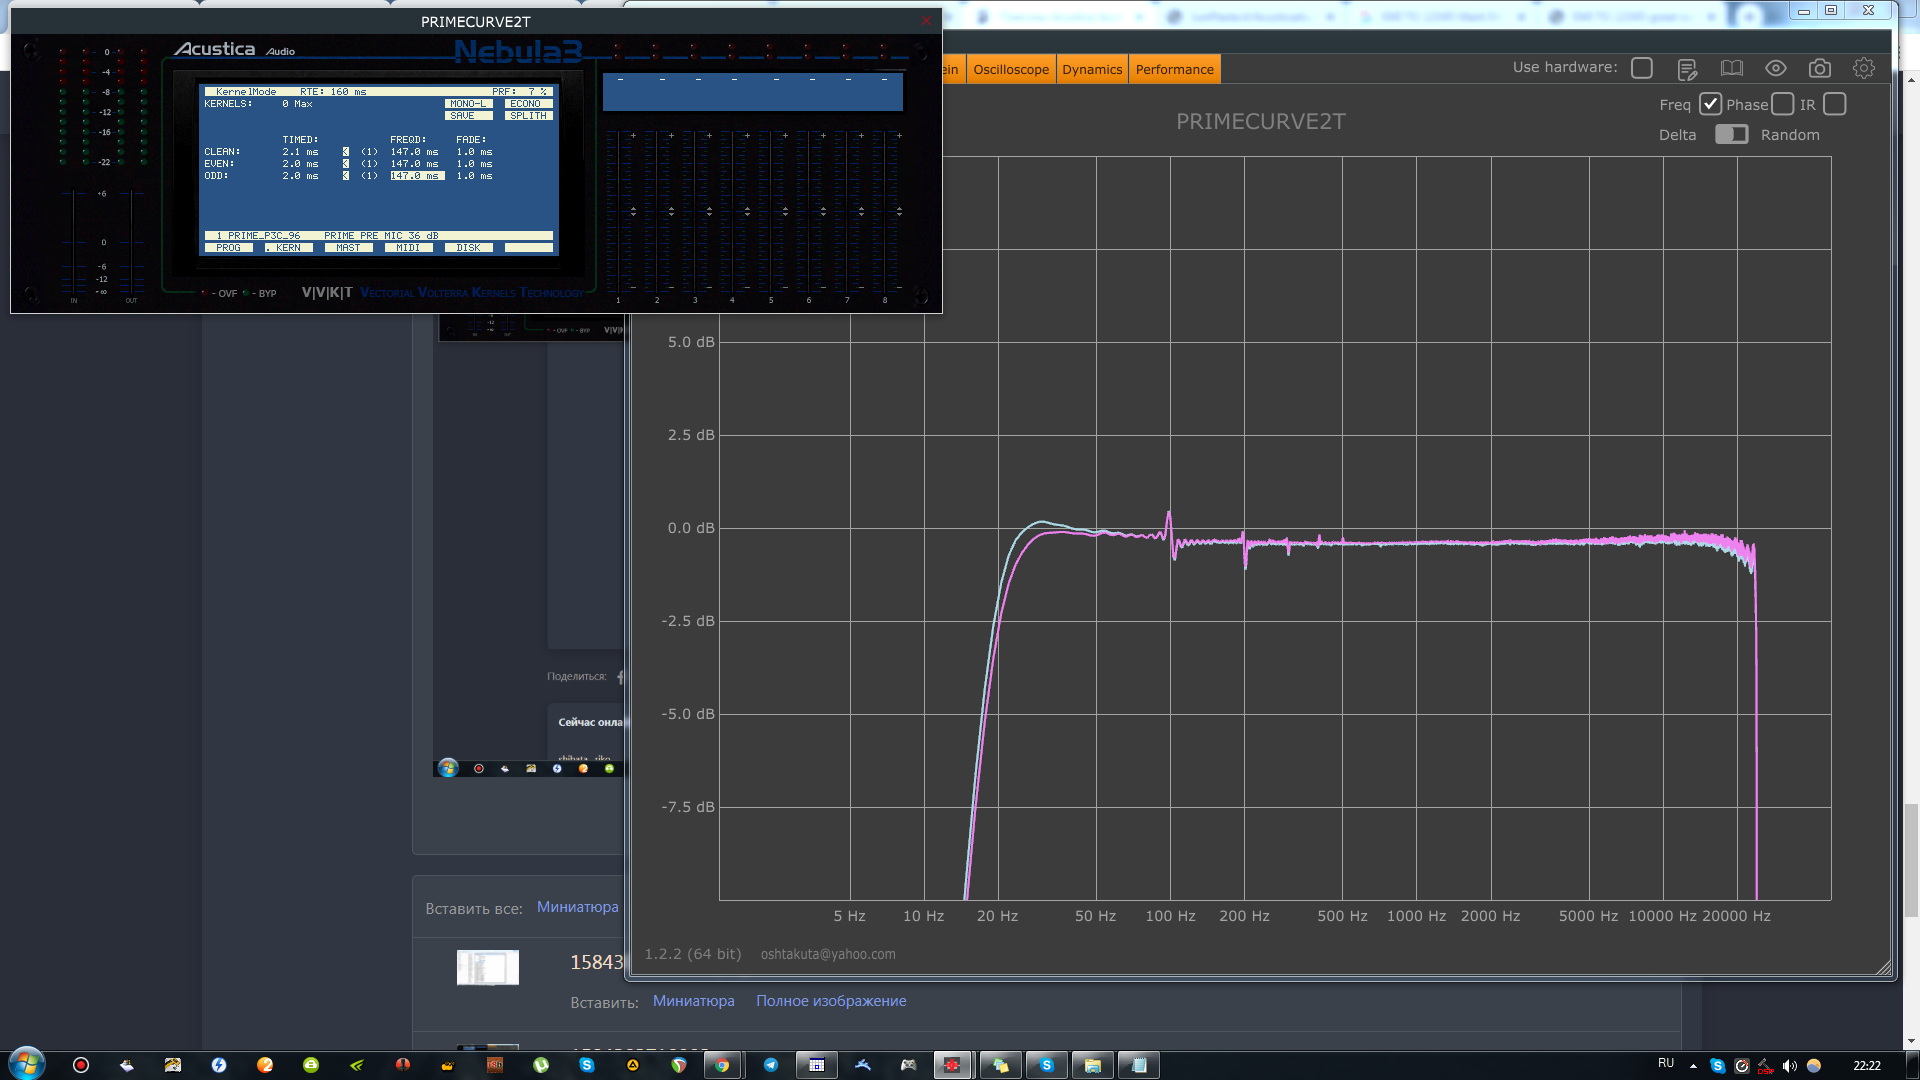Adjust the Nebula3 OUT level slider
This screenshot has height=1080, width=1920.
tap(132, 242)
